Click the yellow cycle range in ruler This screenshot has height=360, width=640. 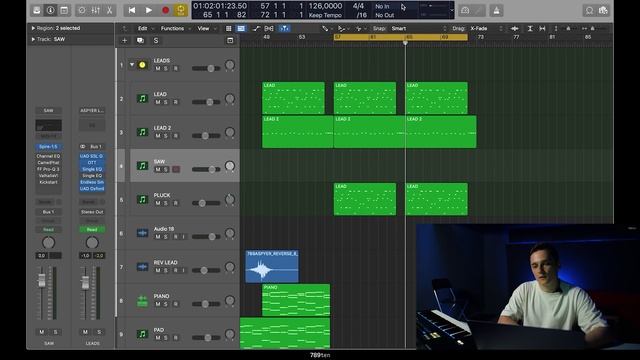[x=401, y=37]
